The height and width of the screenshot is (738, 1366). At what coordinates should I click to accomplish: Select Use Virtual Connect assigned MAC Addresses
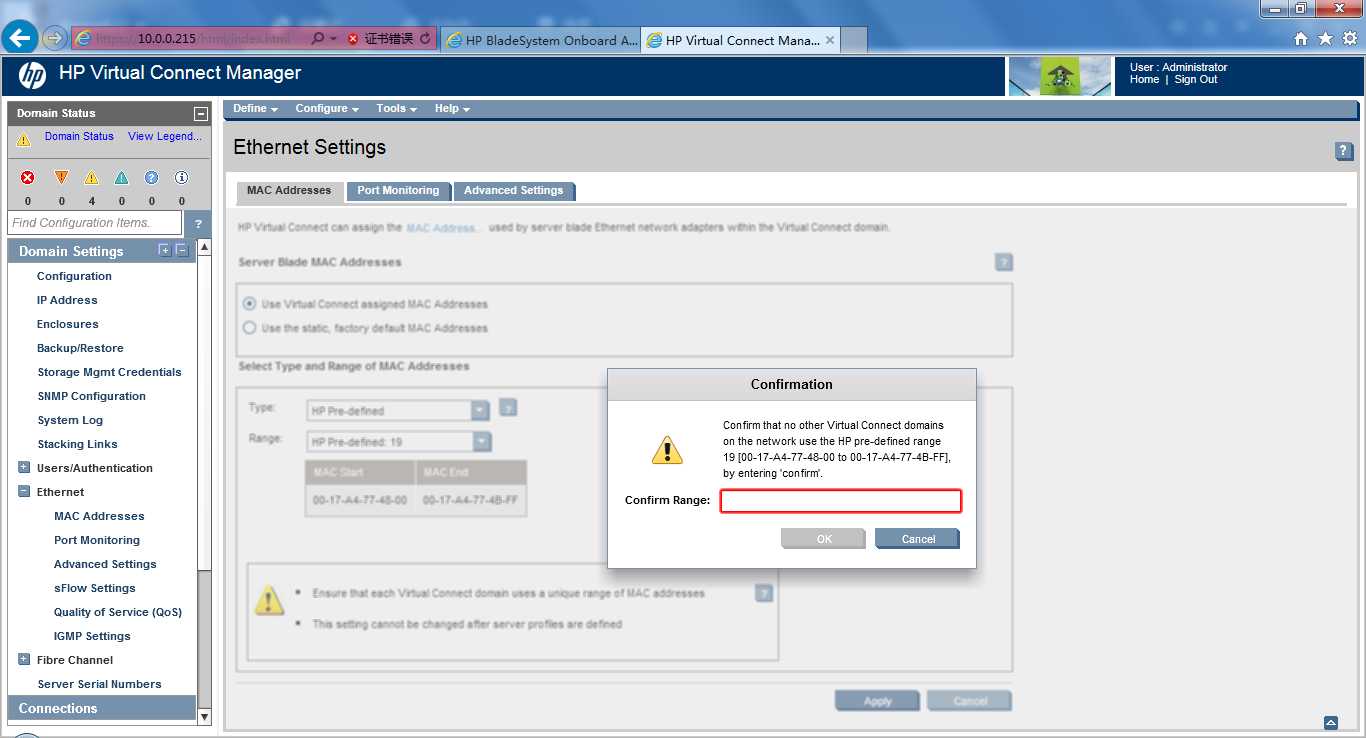point(250,304)
